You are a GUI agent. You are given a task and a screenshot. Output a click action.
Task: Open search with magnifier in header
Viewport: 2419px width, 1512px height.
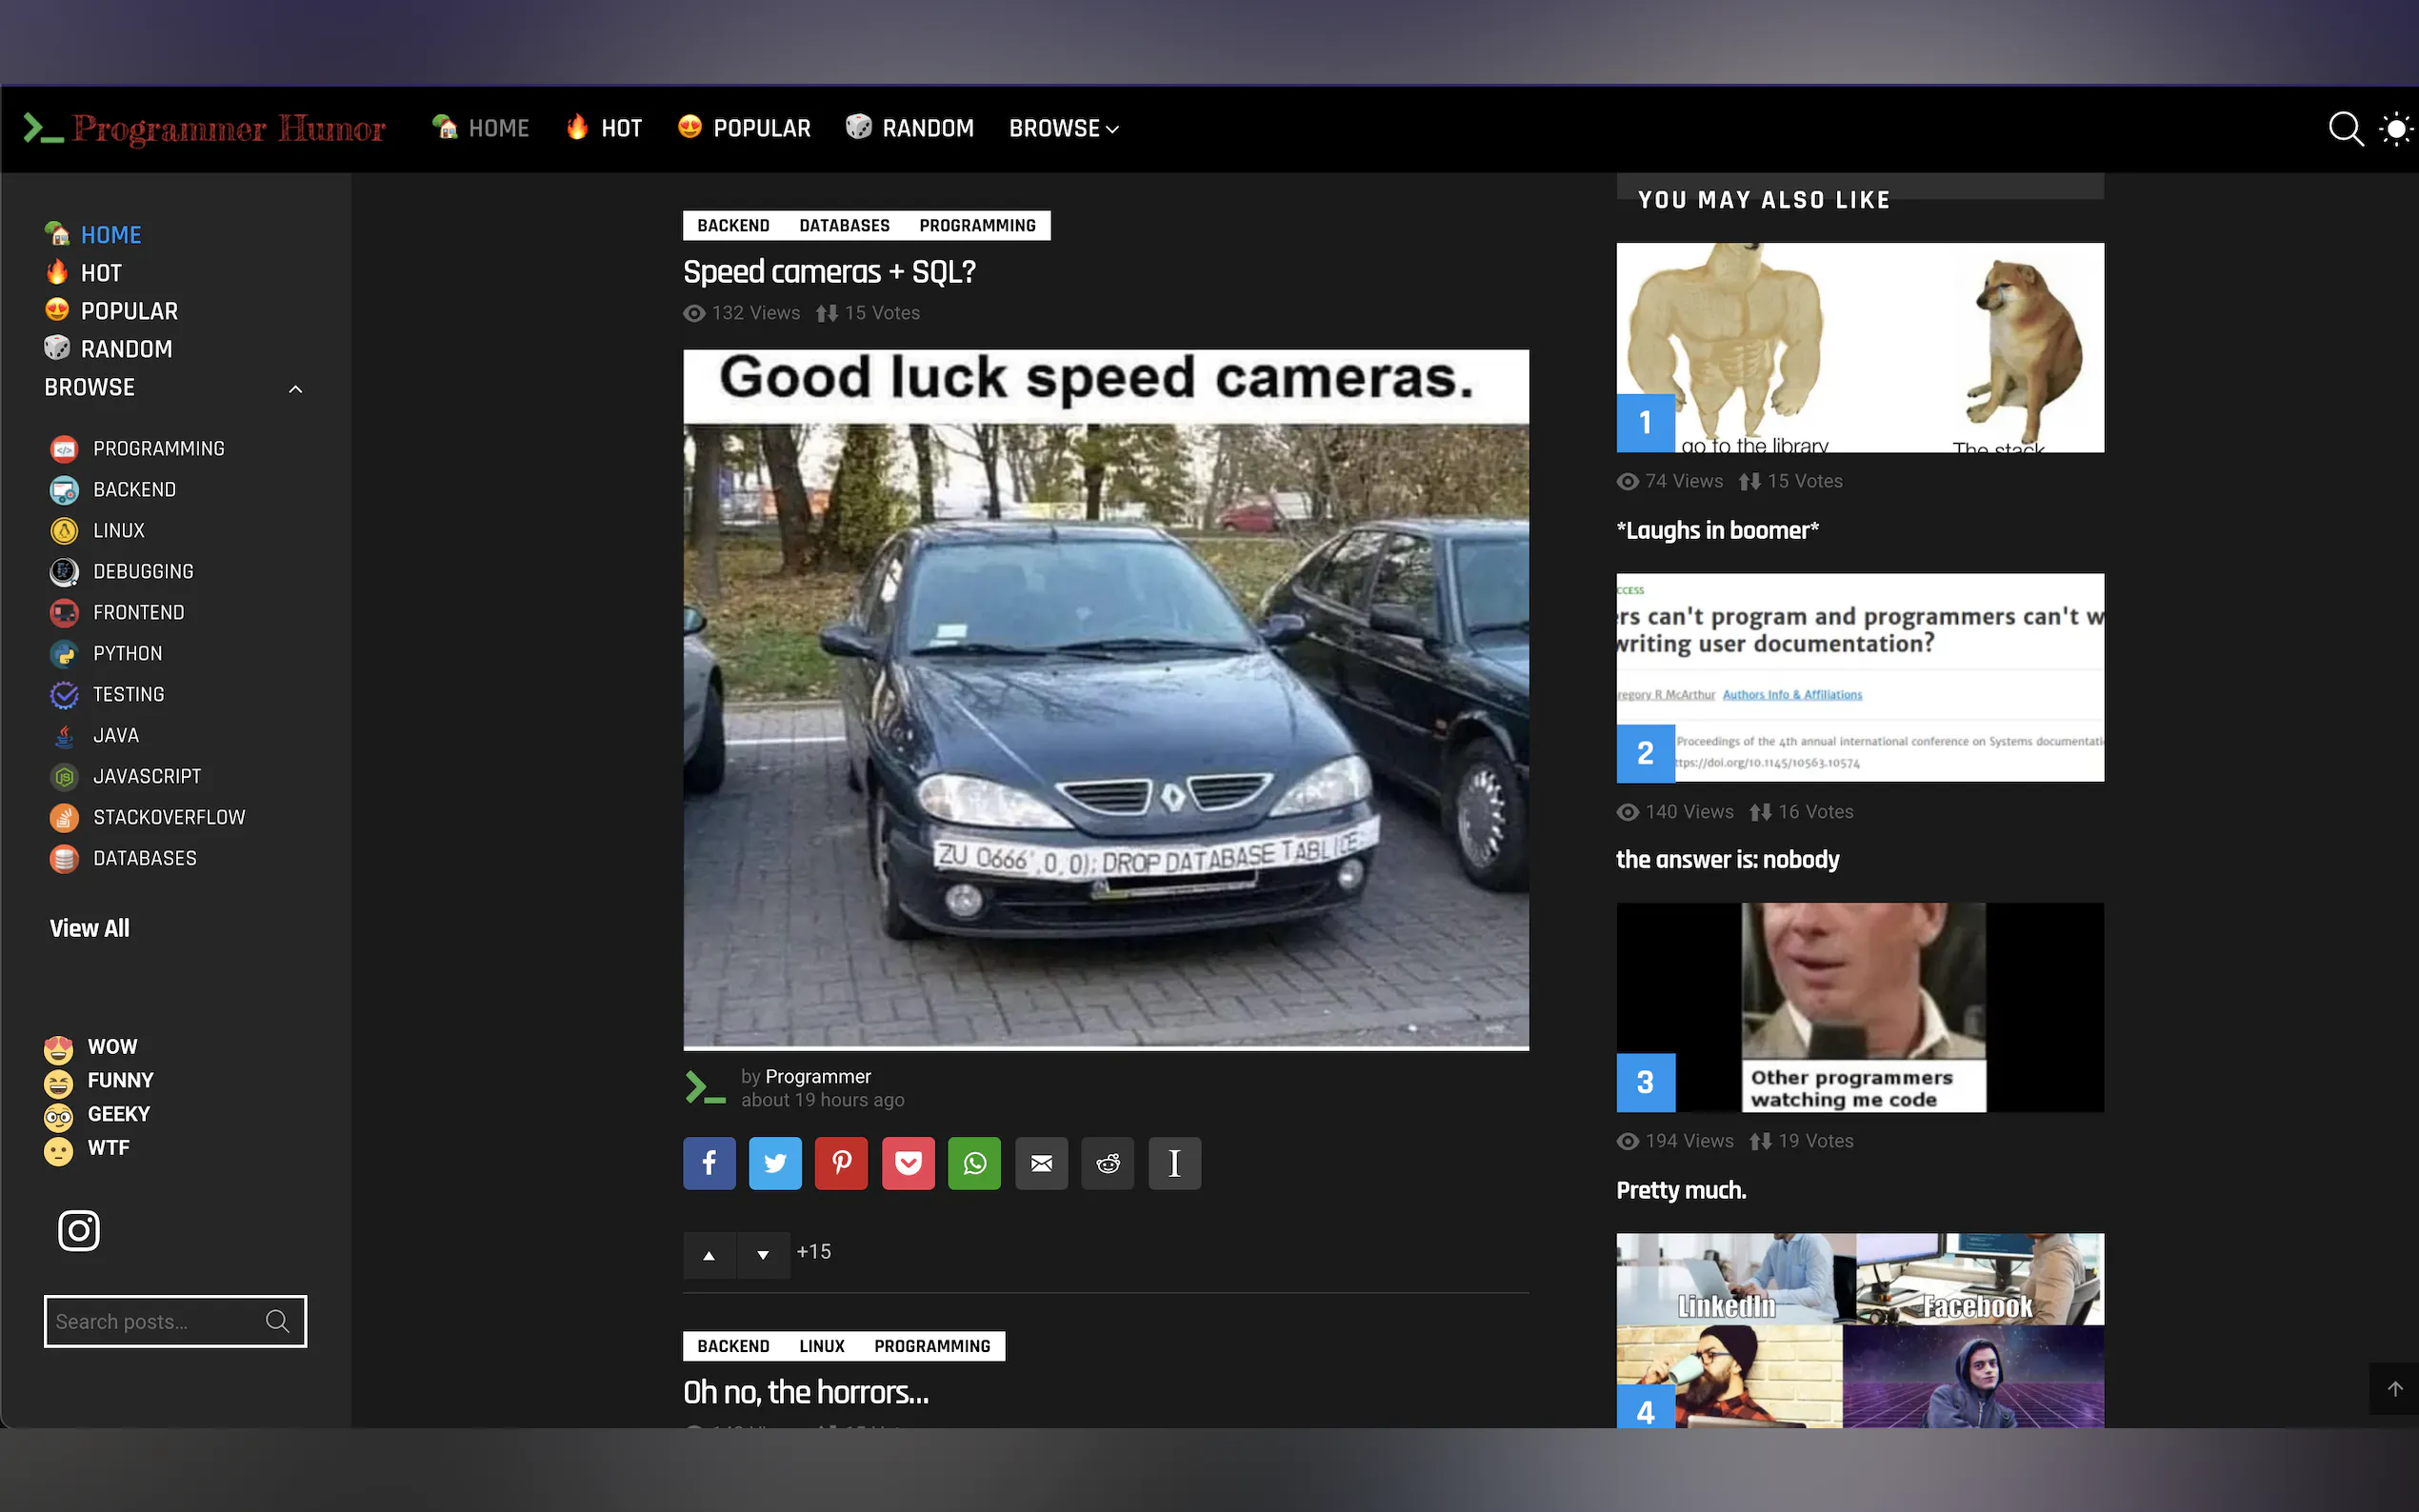tap(2345, 129)
